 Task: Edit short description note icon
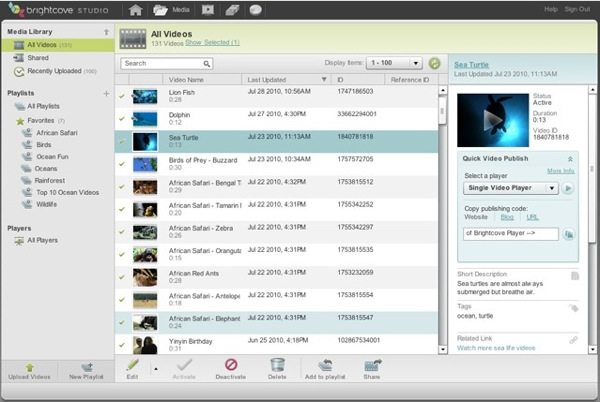coord(575,276)
